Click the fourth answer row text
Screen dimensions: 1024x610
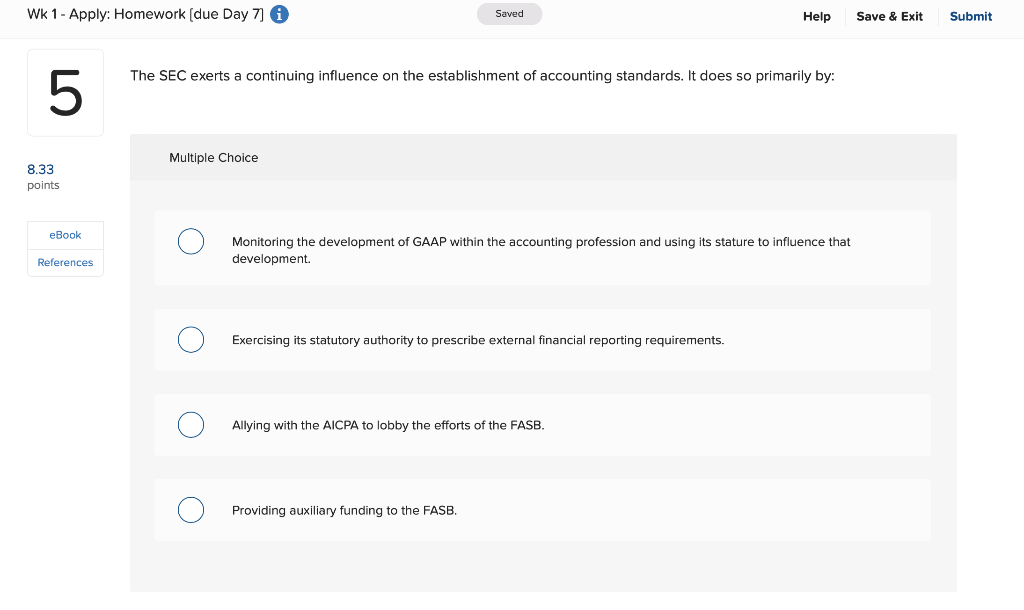click(x=344, y=510)
